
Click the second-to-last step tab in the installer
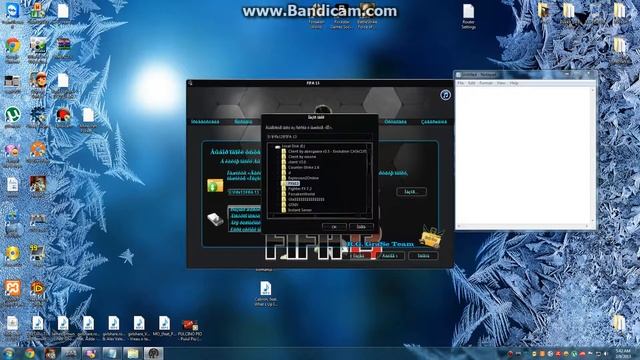(x=395, y=122)
